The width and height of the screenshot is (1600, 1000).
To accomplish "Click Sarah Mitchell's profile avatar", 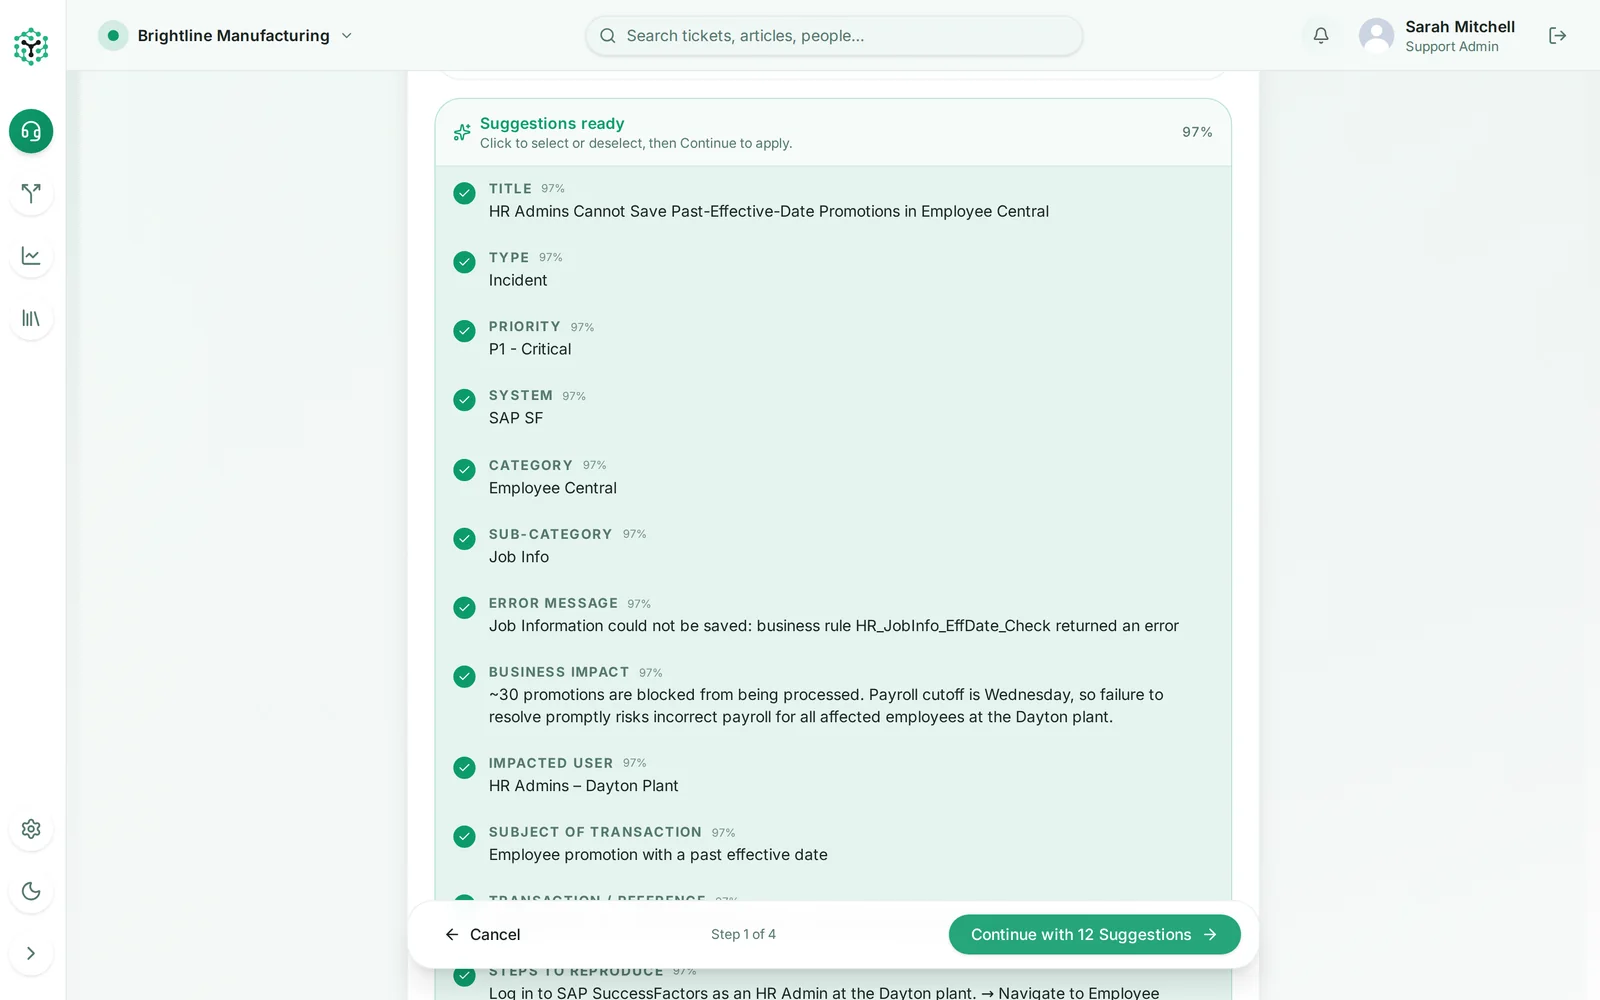I will (1376, 36).
